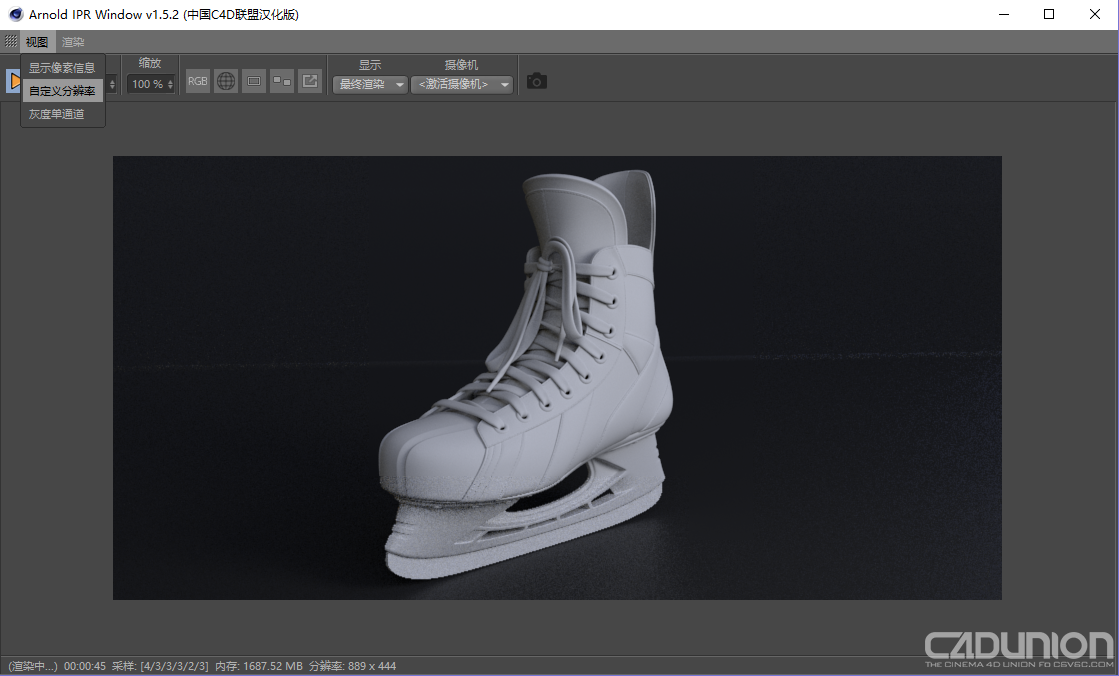The width and height of the screenshot is (1119, 676).
Task: Click the Cinema 4D title bar icon
Action: point(15,14)
